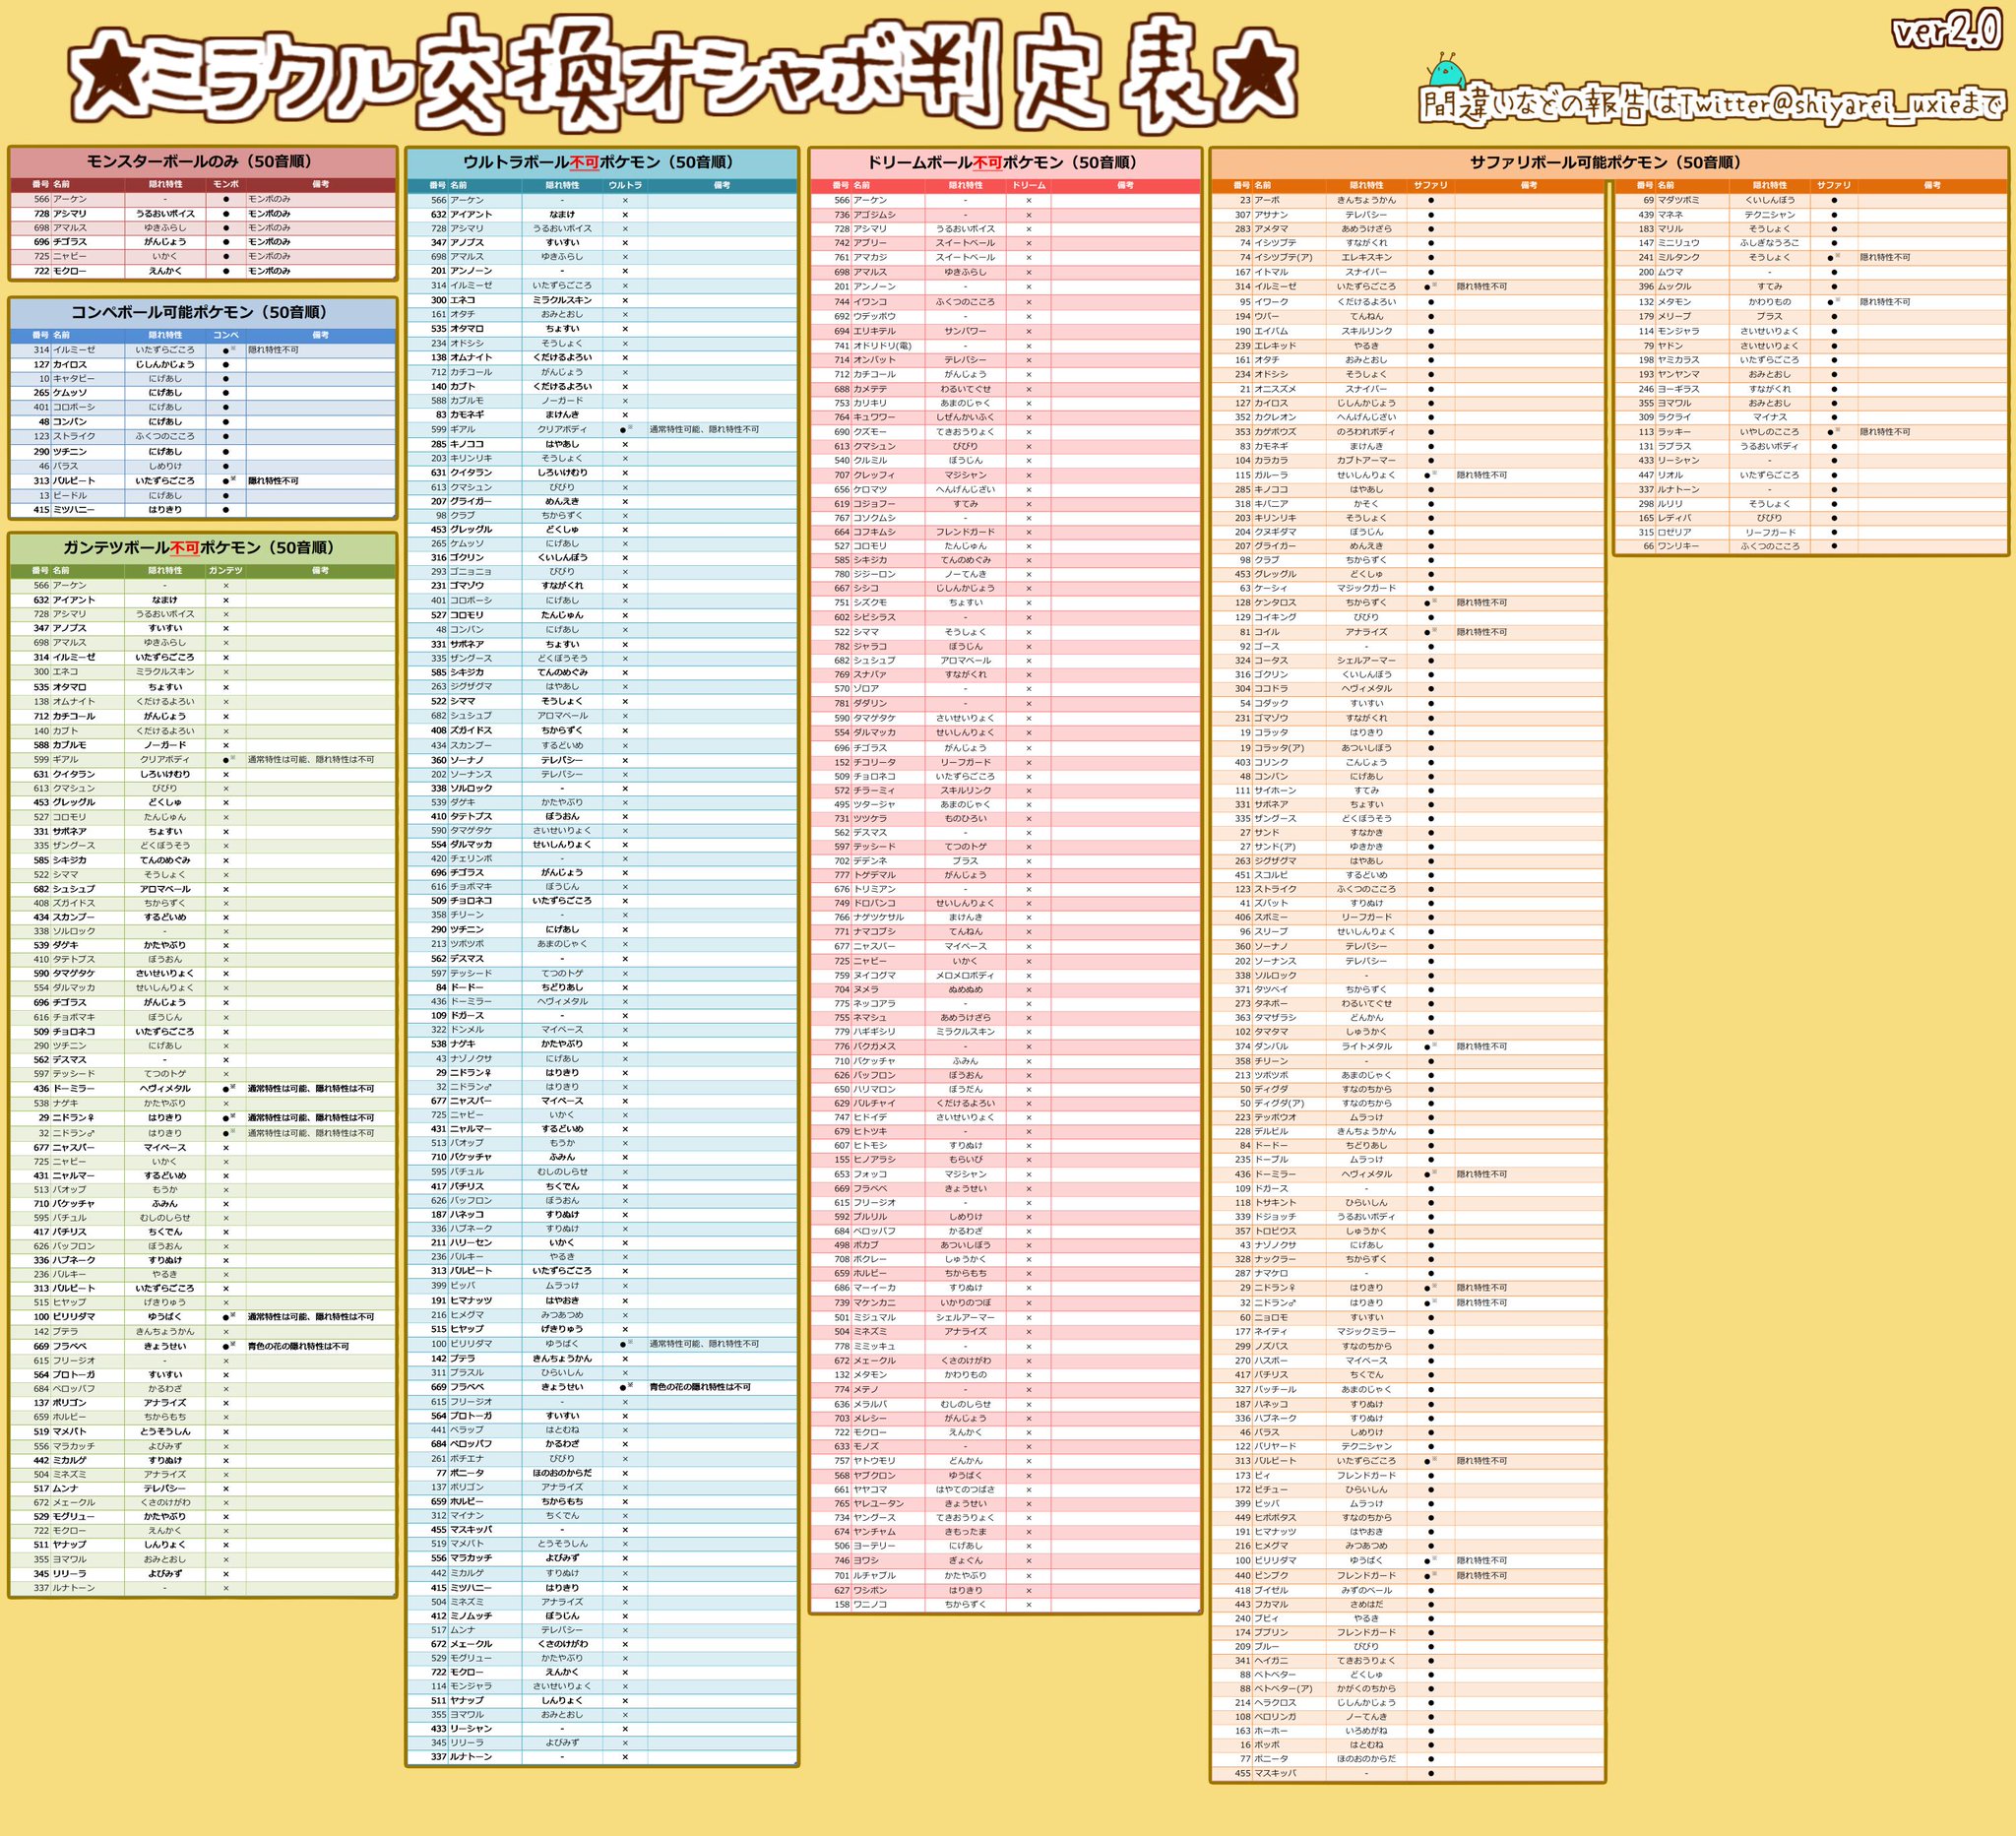
Task: Click 741 オドリドリ(竜) in the ドリームボール table
Action: 872,345
